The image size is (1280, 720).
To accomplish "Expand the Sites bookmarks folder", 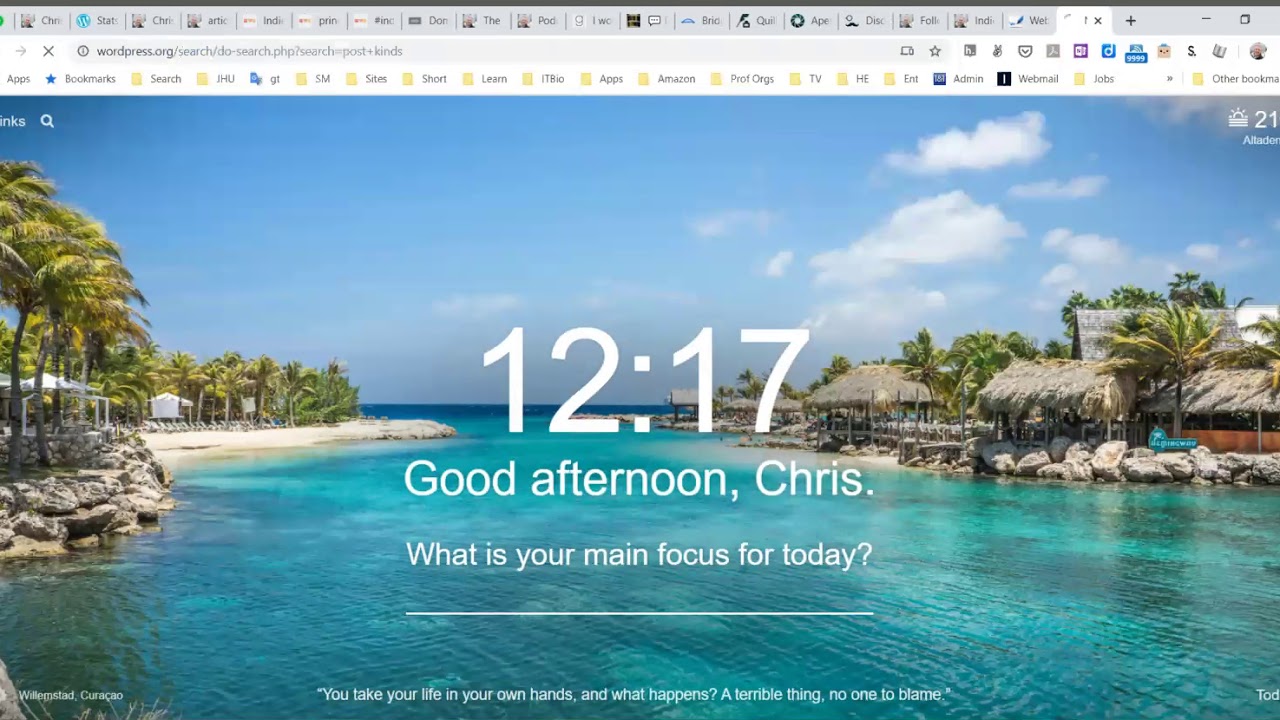I will pyautogui.click(x=366, y=79).
